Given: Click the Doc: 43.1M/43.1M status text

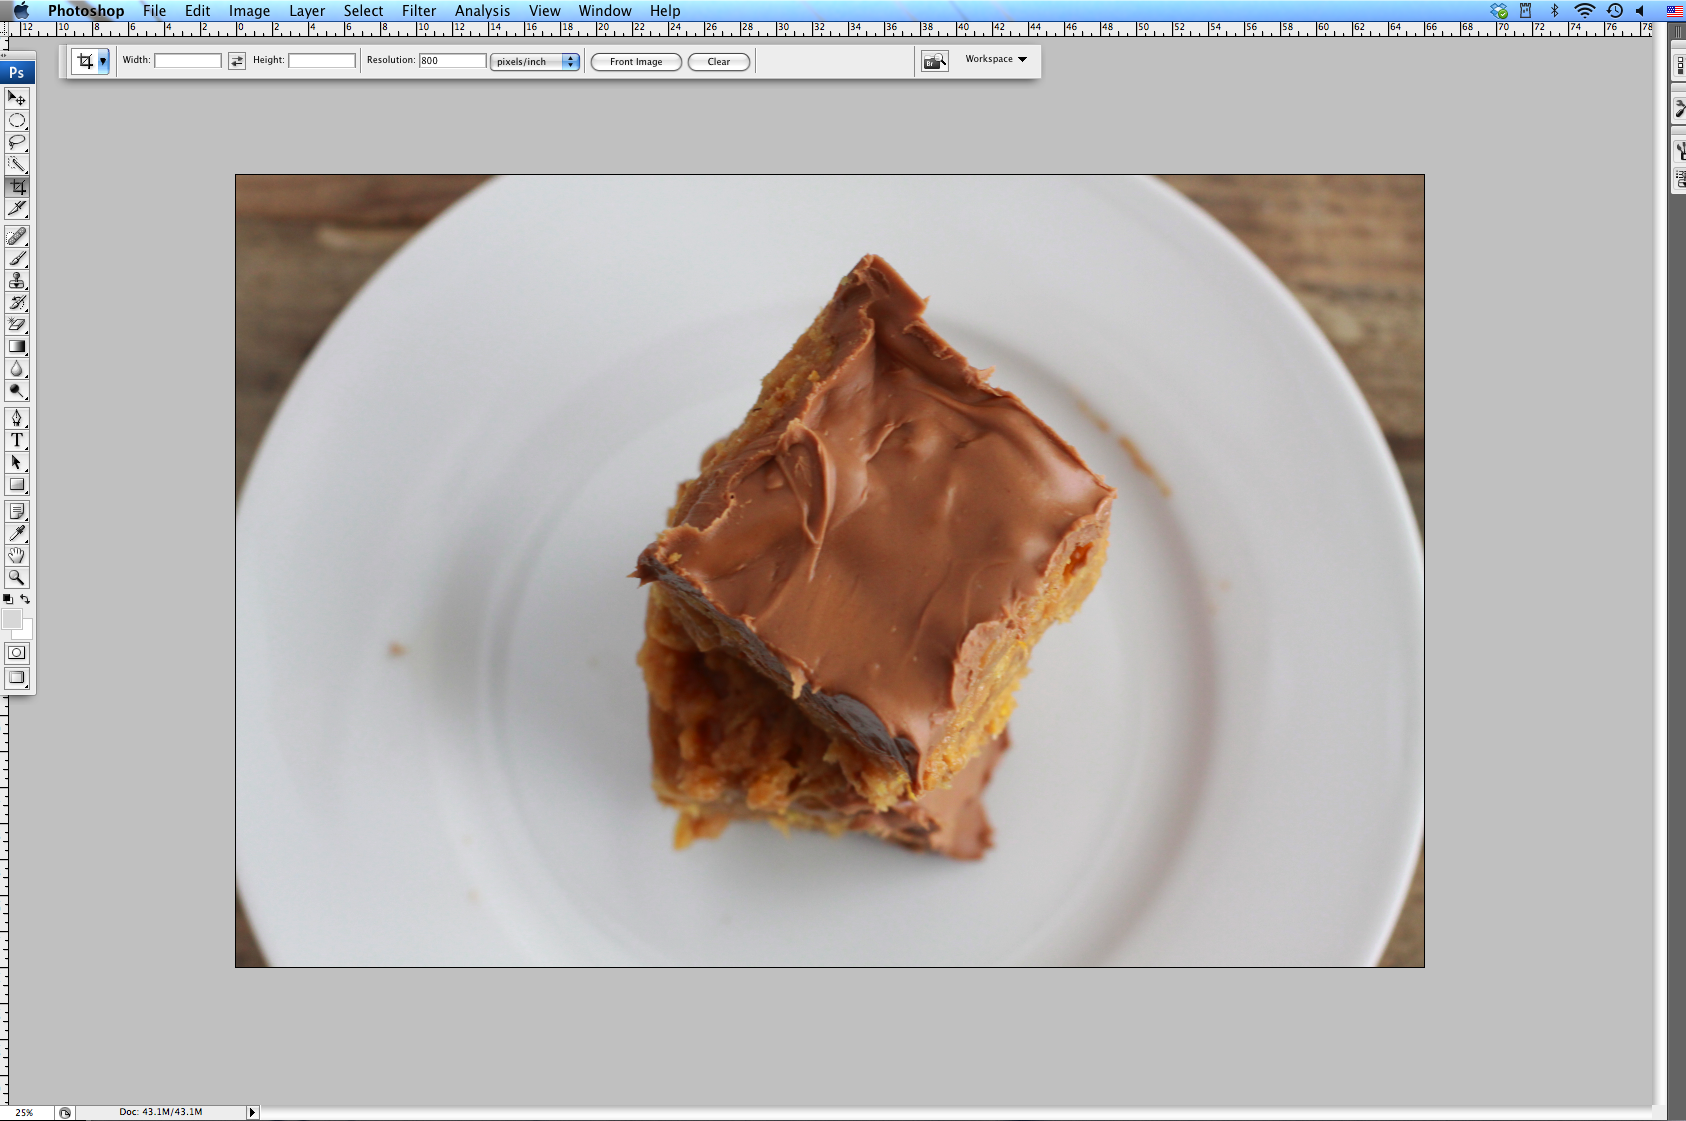Looking at the screenshot, I should (160, 1112).
